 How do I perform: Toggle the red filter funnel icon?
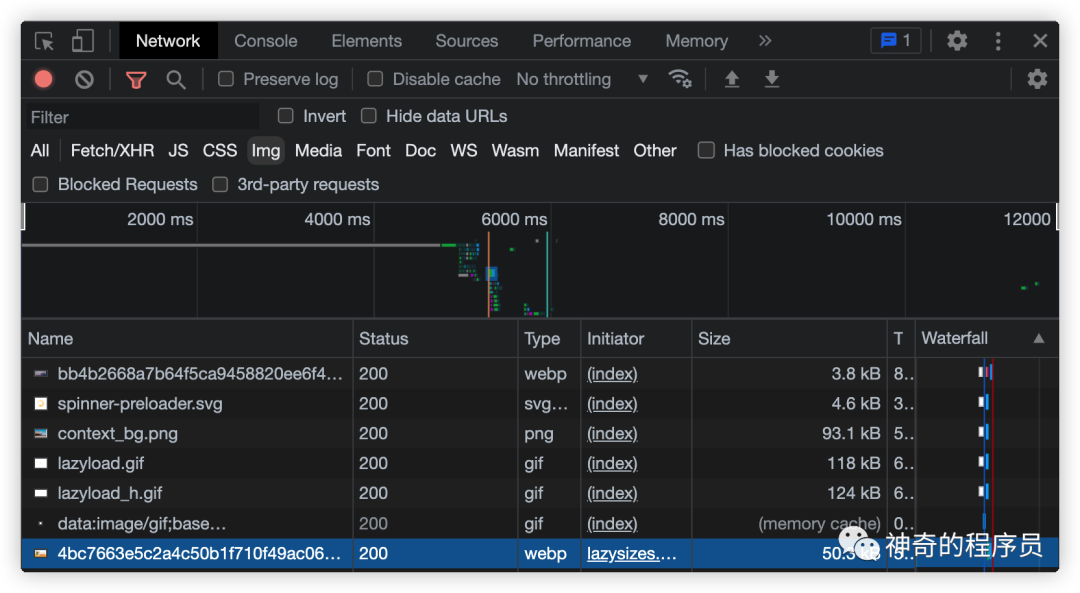[x=136, y=80]
